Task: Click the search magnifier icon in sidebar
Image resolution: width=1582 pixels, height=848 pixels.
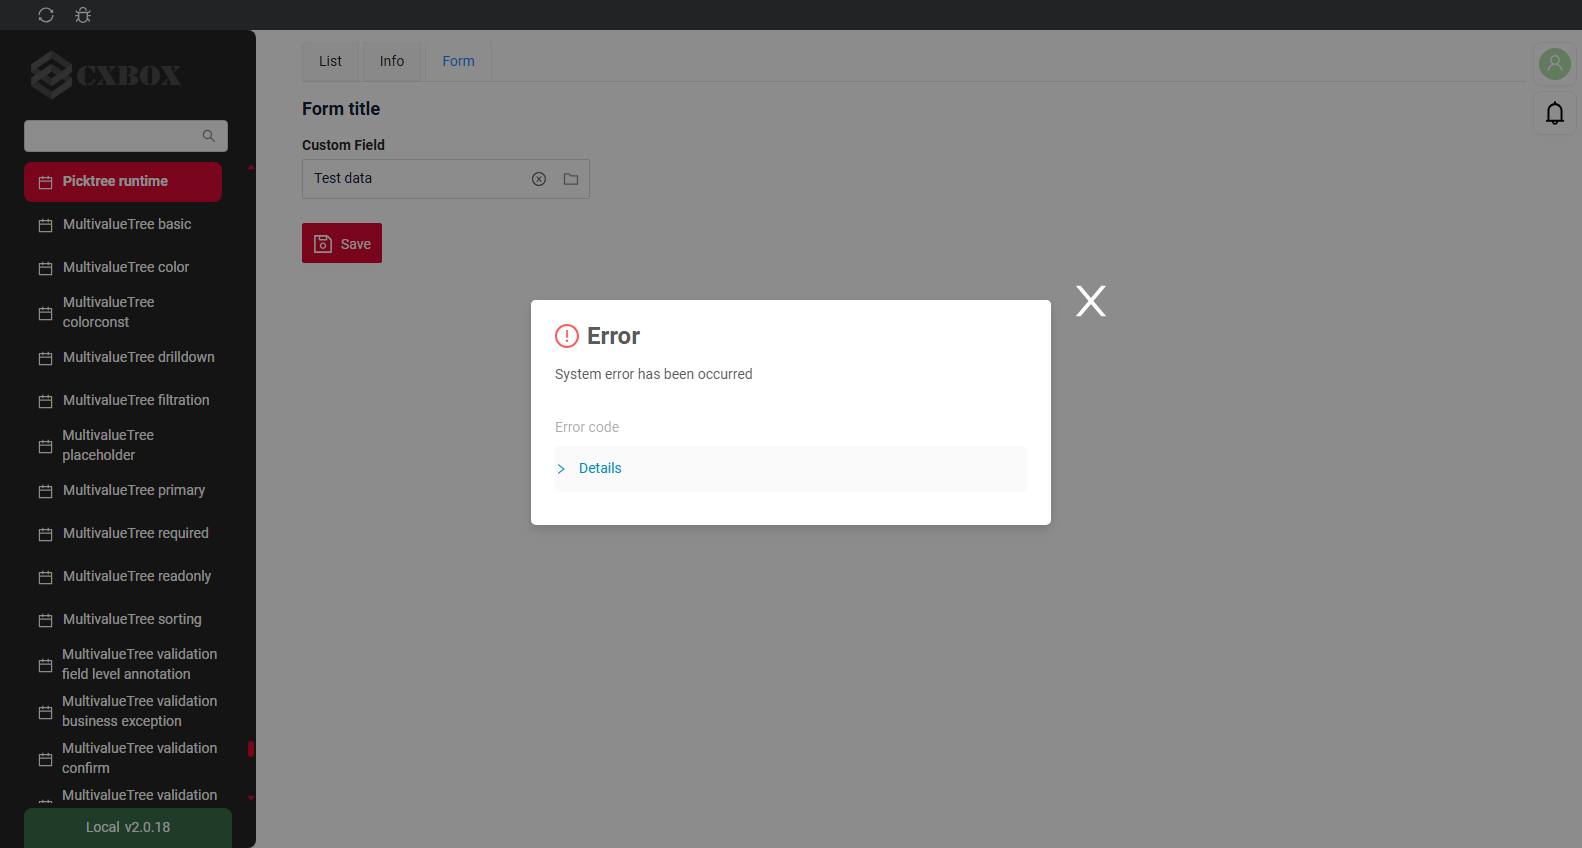Action: pyautogui.click(x=209, y=136)
